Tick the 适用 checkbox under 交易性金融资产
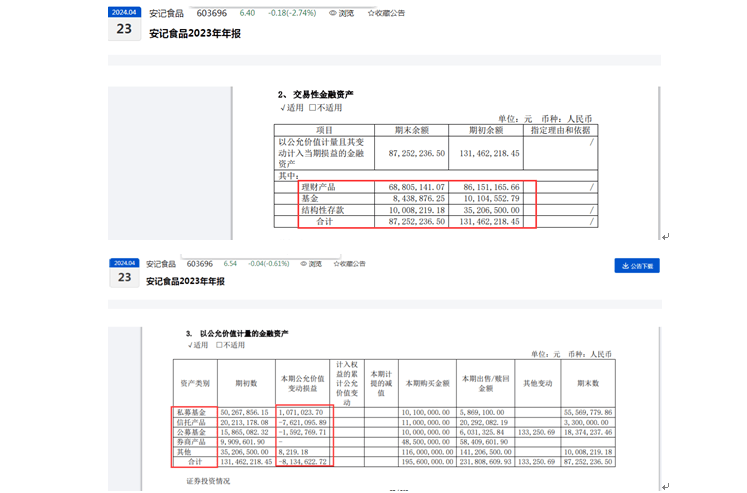747x493 pixels. click(283, 108)
